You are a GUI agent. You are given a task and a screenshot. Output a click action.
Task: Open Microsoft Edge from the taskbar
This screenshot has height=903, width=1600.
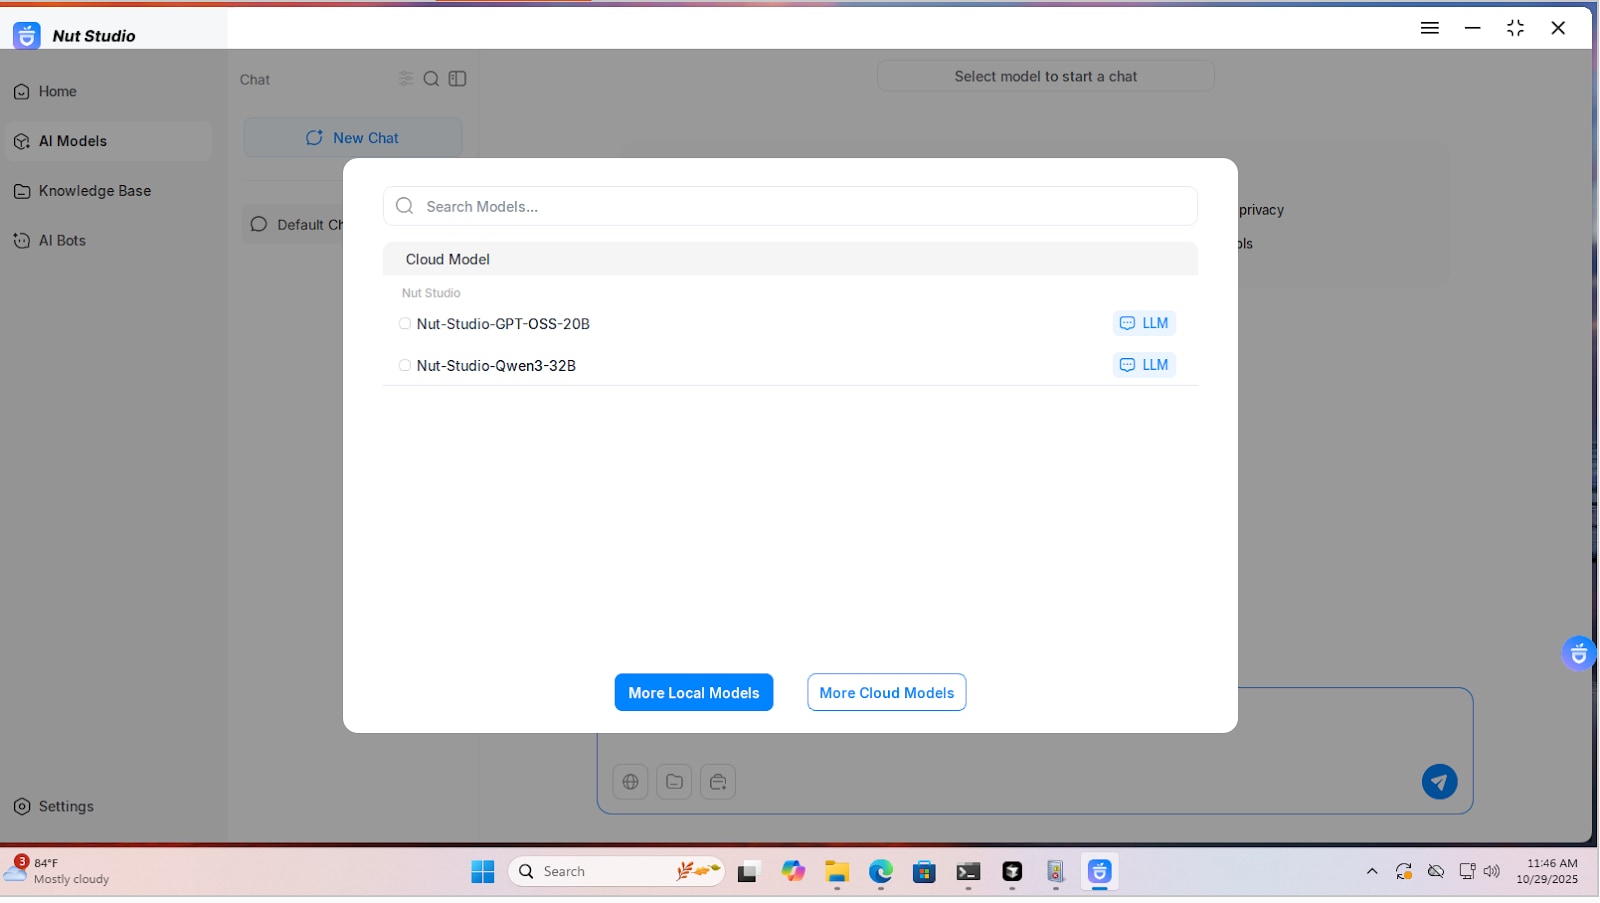(880, 873)
